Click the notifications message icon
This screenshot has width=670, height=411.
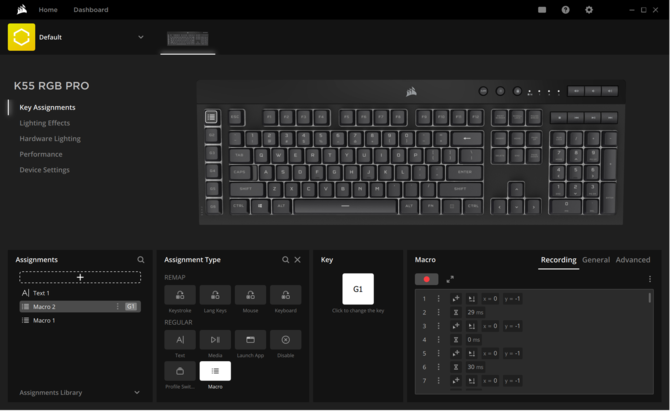tap(542, 9)
